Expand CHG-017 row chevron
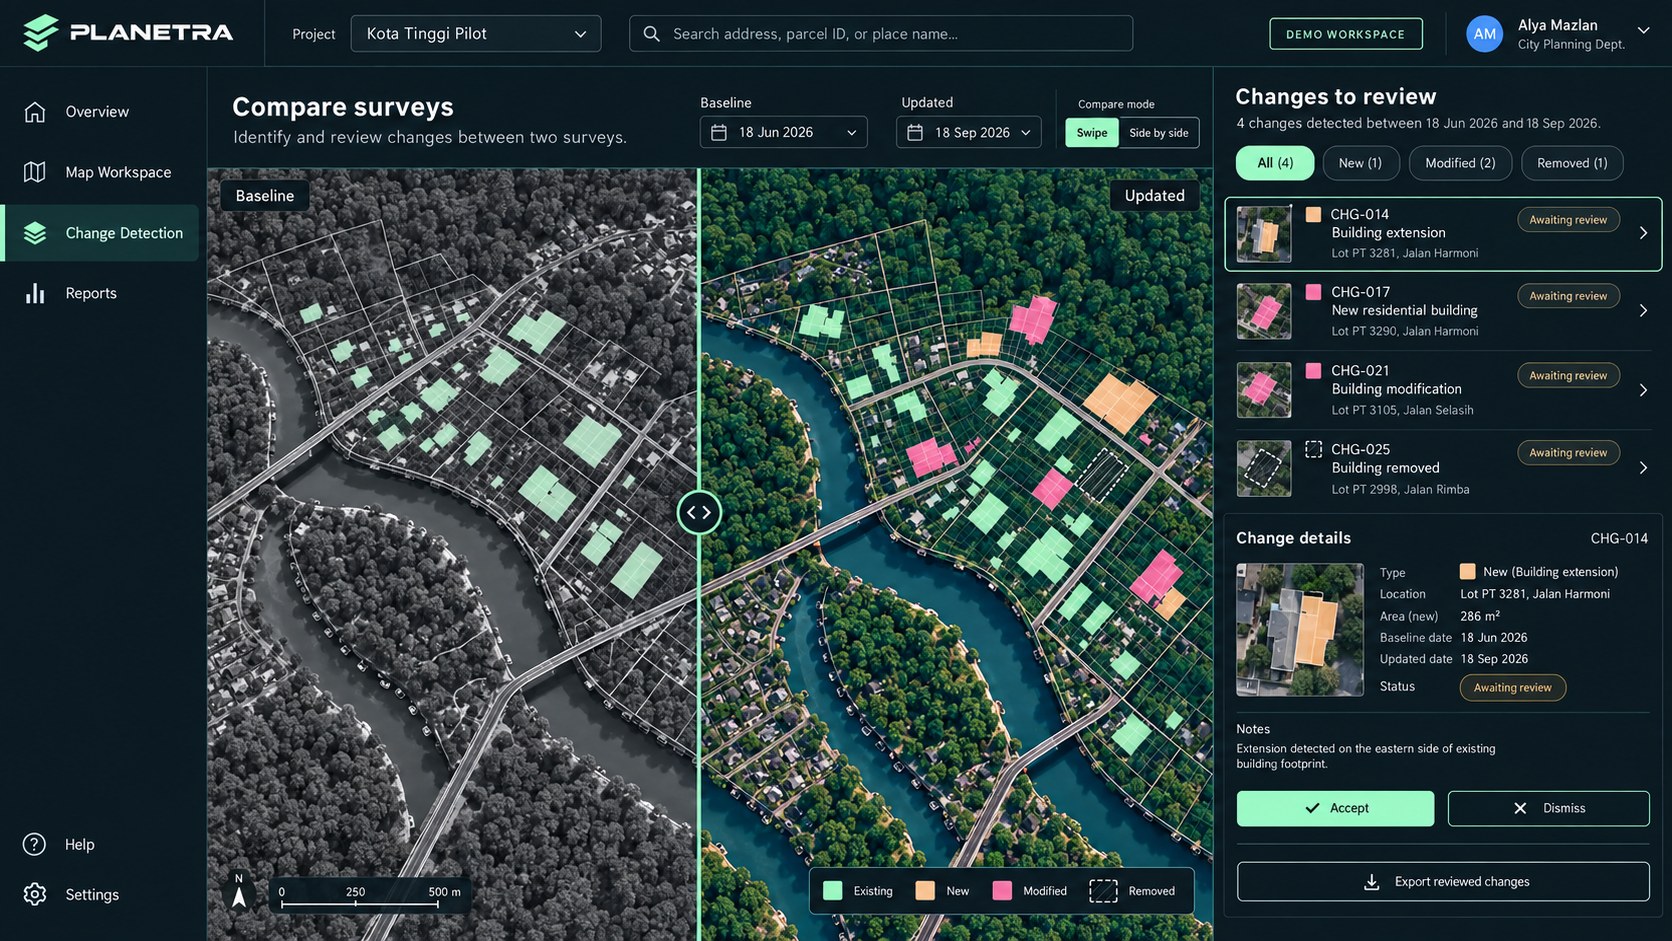Screen dimensions: 1672x941 1643,311
